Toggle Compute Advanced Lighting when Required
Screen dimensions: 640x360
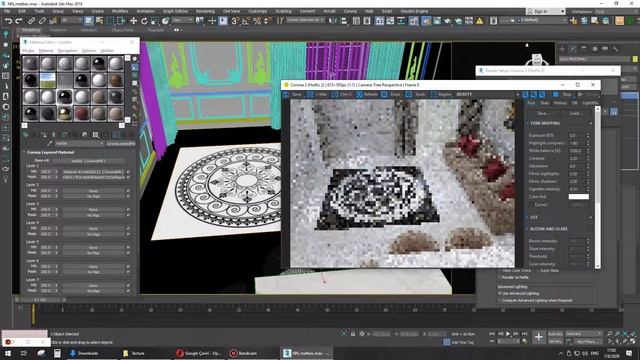tap(500, 300)
